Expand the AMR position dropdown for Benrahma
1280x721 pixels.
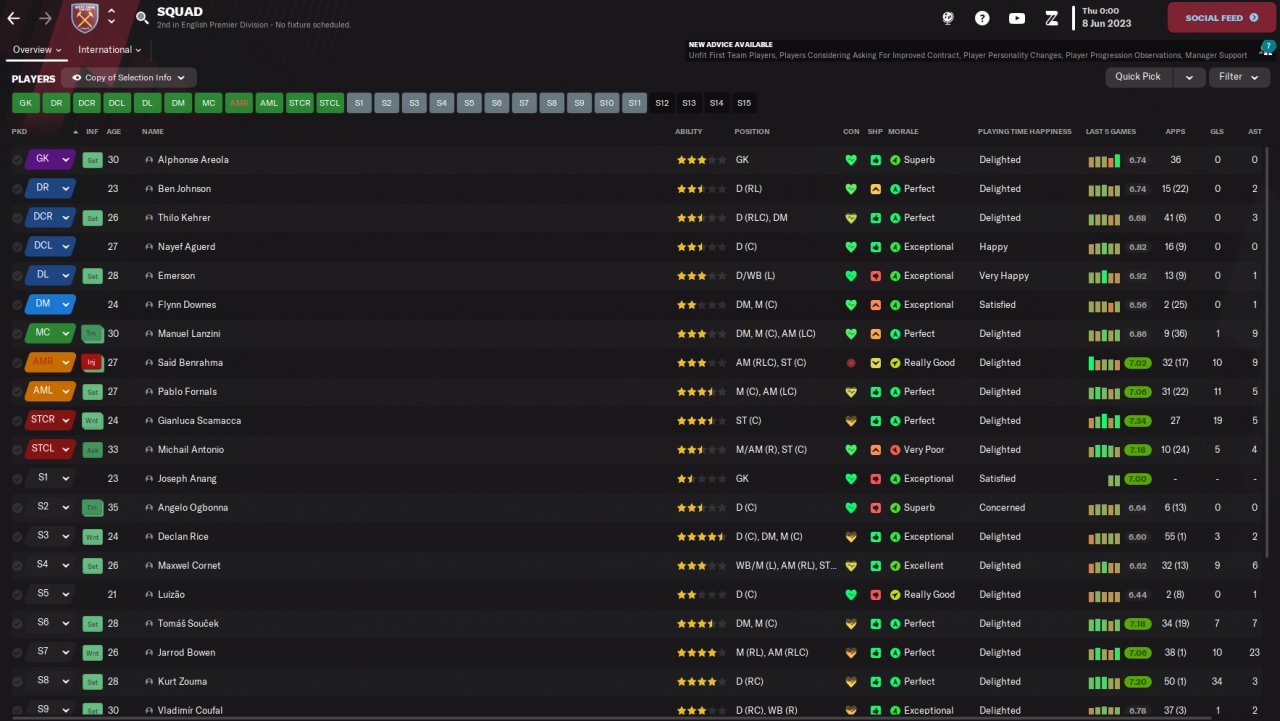[66, 363]
